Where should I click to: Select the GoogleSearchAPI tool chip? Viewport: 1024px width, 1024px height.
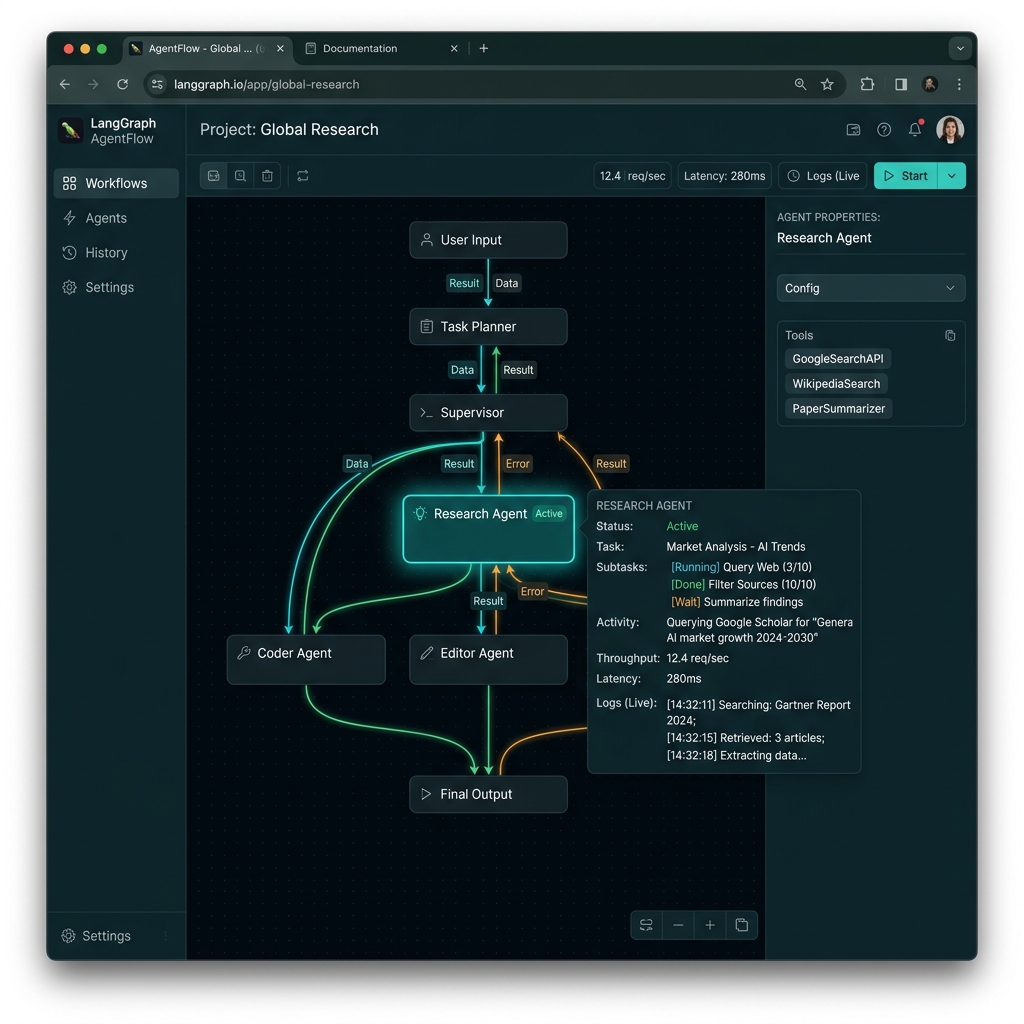[x=838, y=359]
